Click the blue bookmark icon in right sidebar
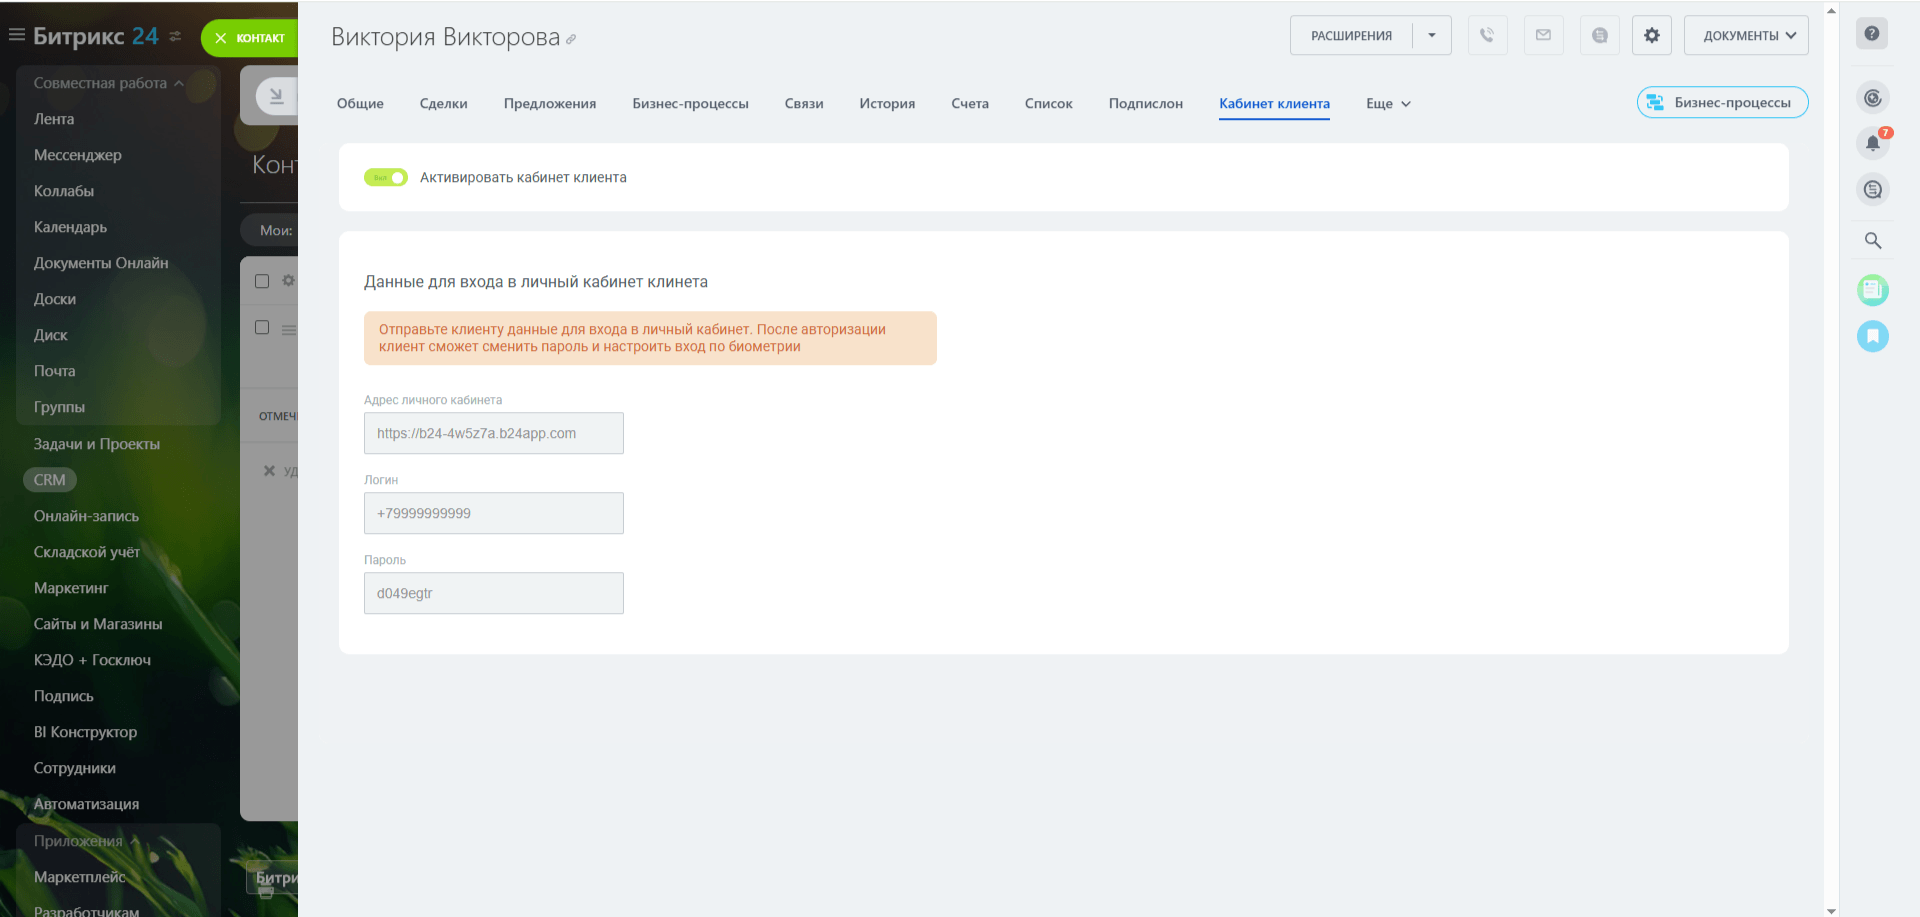 click(1873, 336)
